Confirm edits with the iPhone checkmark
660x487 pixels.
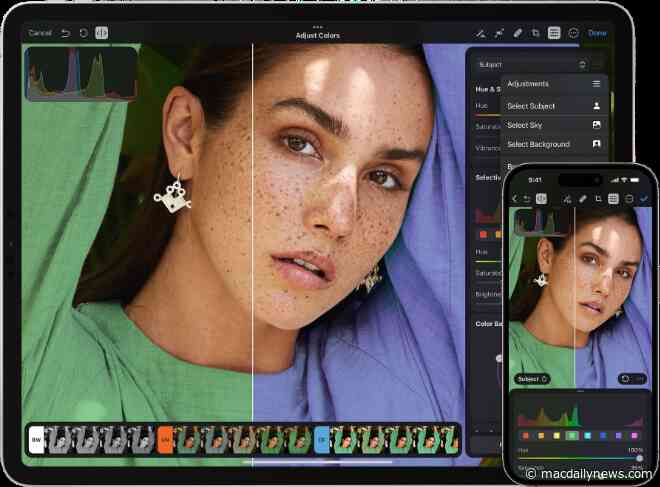[x=644, y=199]
